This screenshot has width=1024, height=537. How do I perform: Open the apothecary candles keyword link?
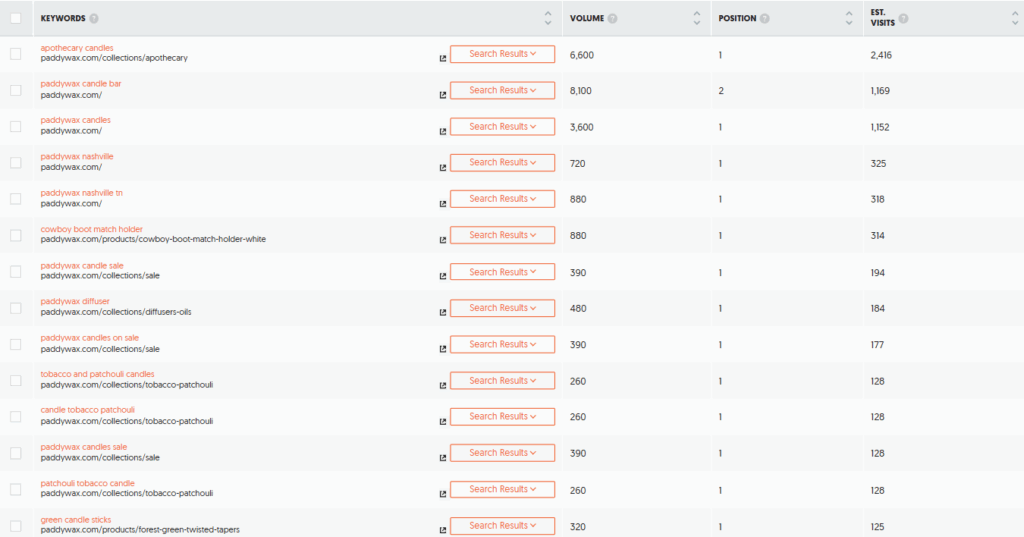click(77, 48)
